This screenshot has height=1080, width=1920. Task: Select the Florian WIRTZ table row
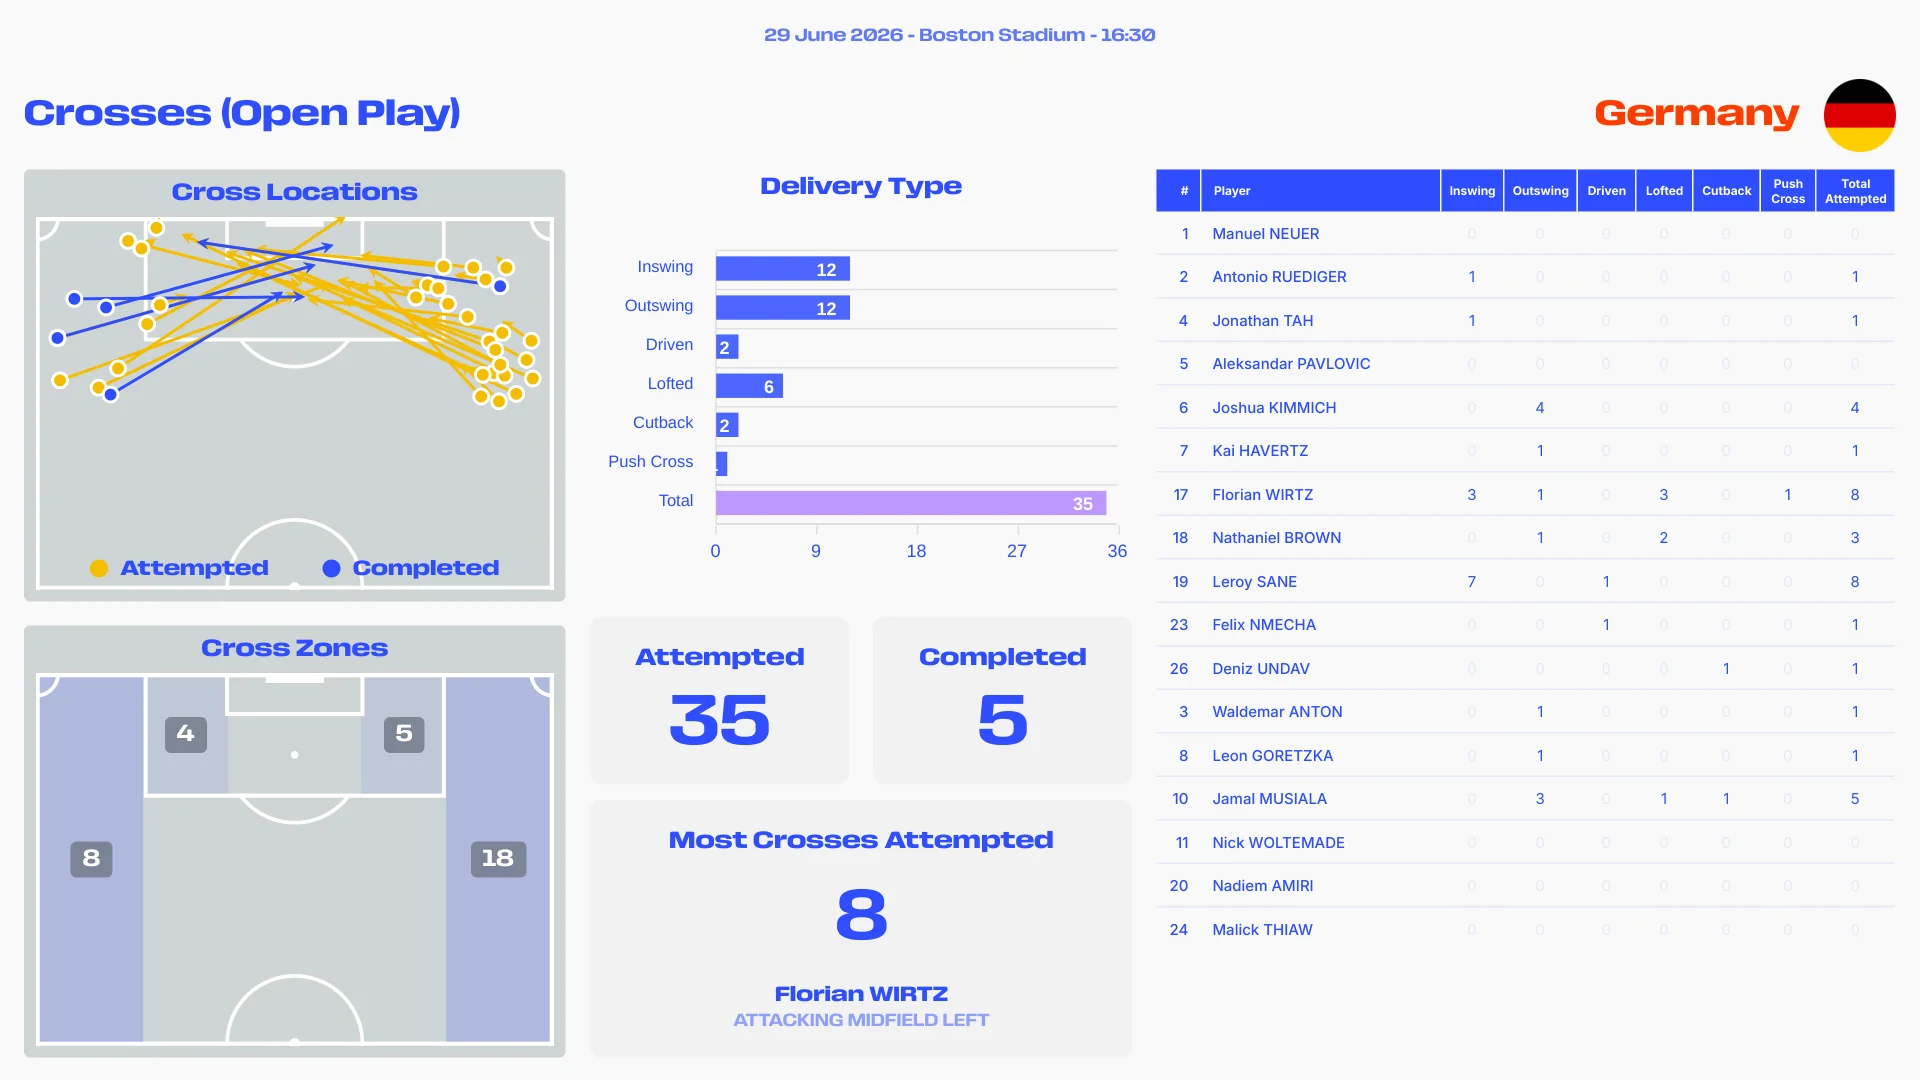pyautogui.click(x=1525, y=494)
